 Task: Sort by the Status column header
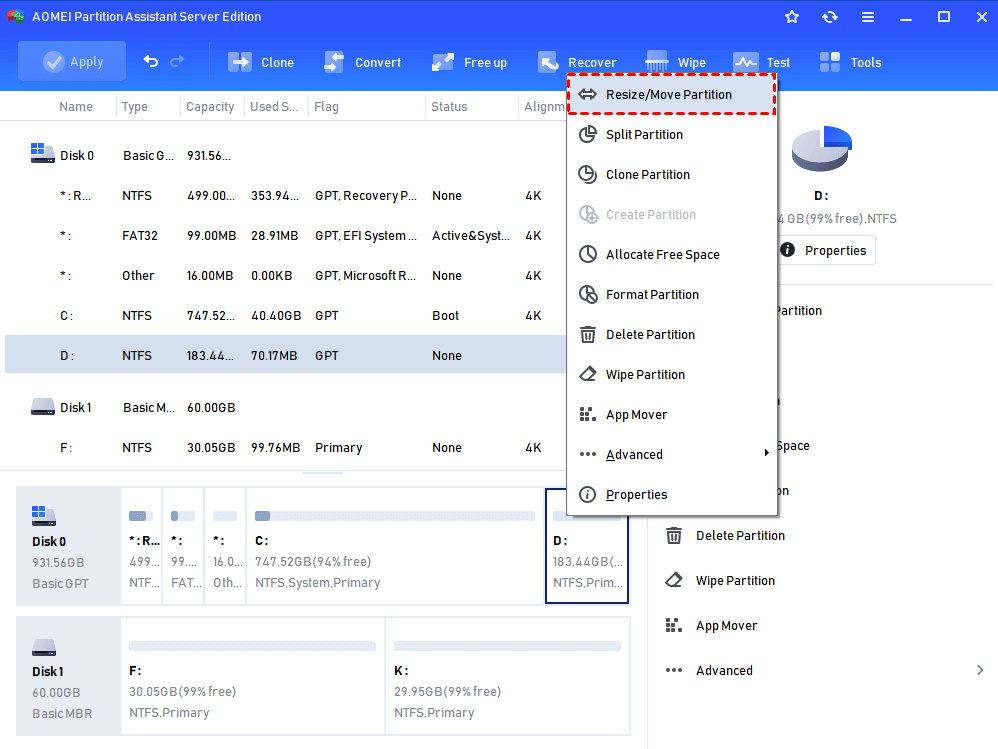point(449,106)
